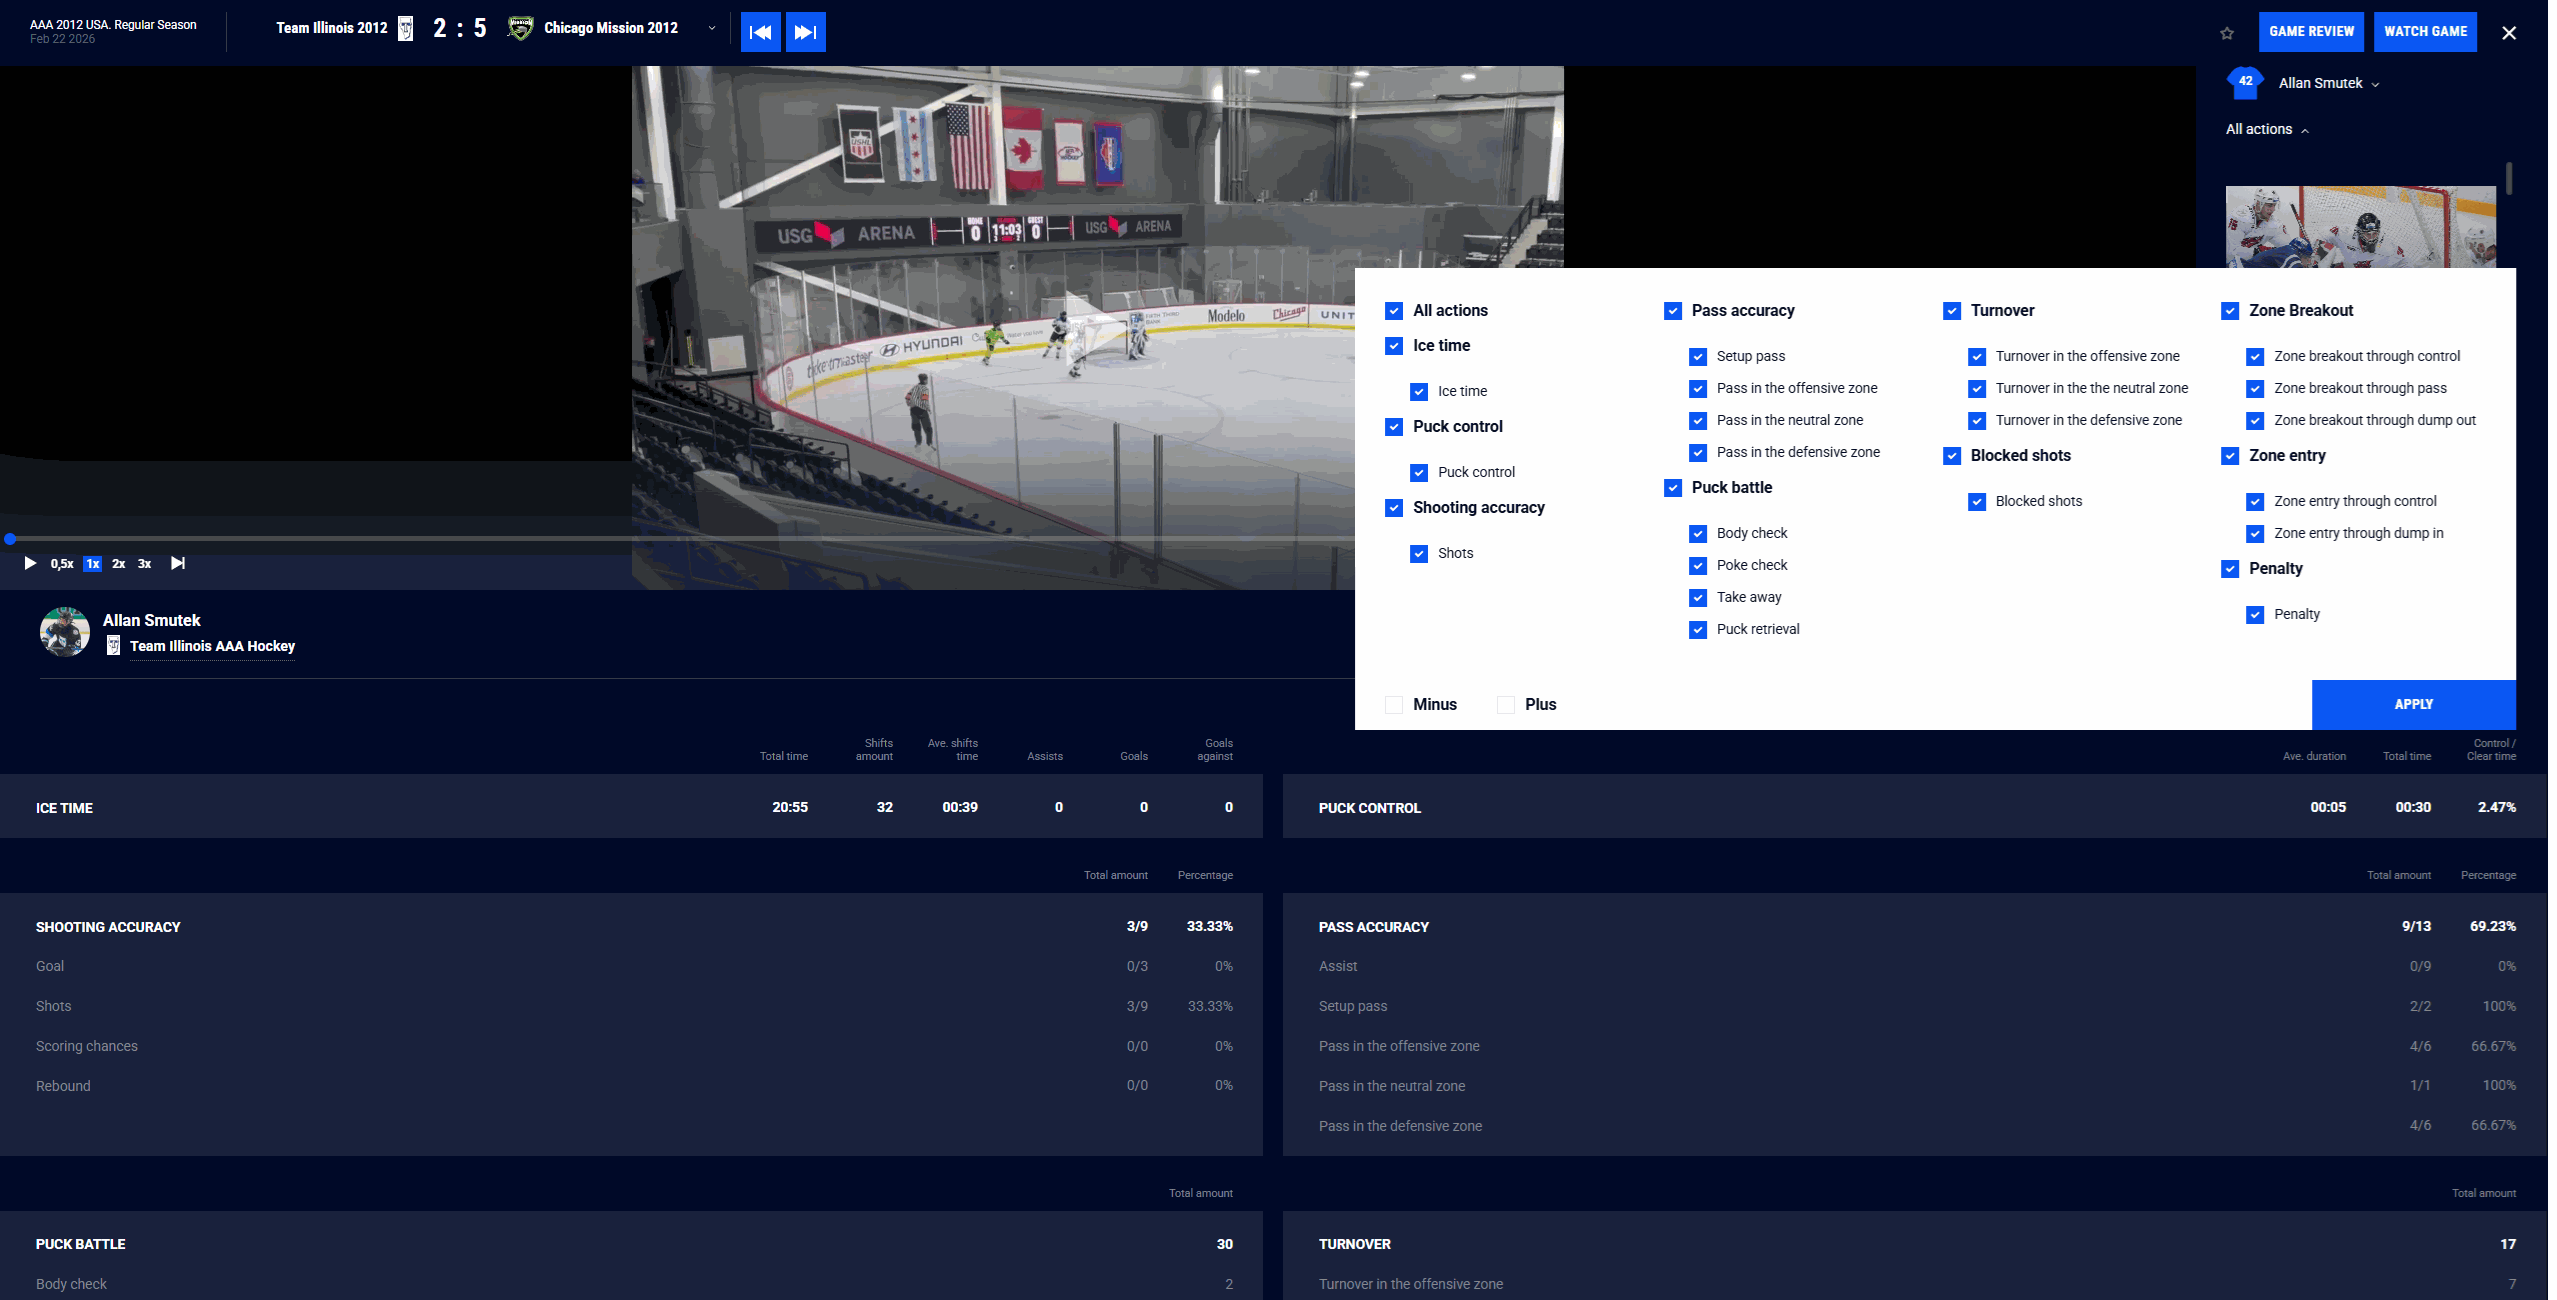Viewport: 2557px width, 1300px height.
Task: Select the 0,5x playback speed
Action: [x=62, y=564]
